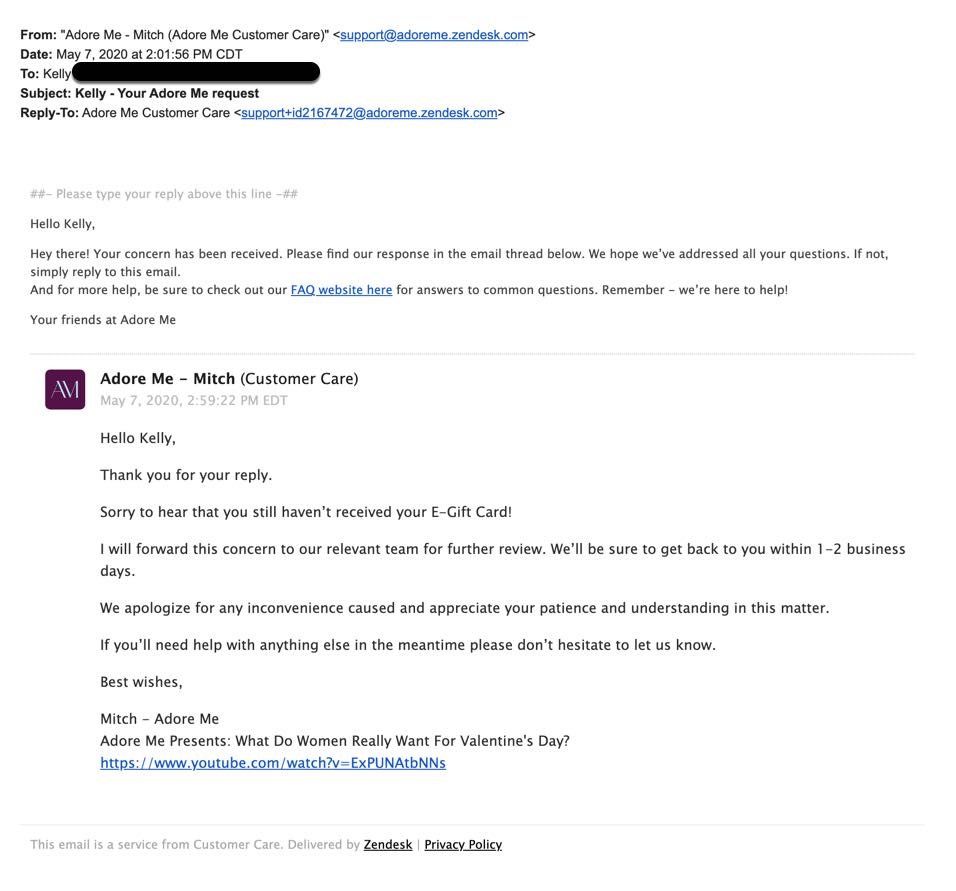956x891 pixels.
Task: Click the "Your friends at Adore Me" sign-off
Action: (103, 320)
